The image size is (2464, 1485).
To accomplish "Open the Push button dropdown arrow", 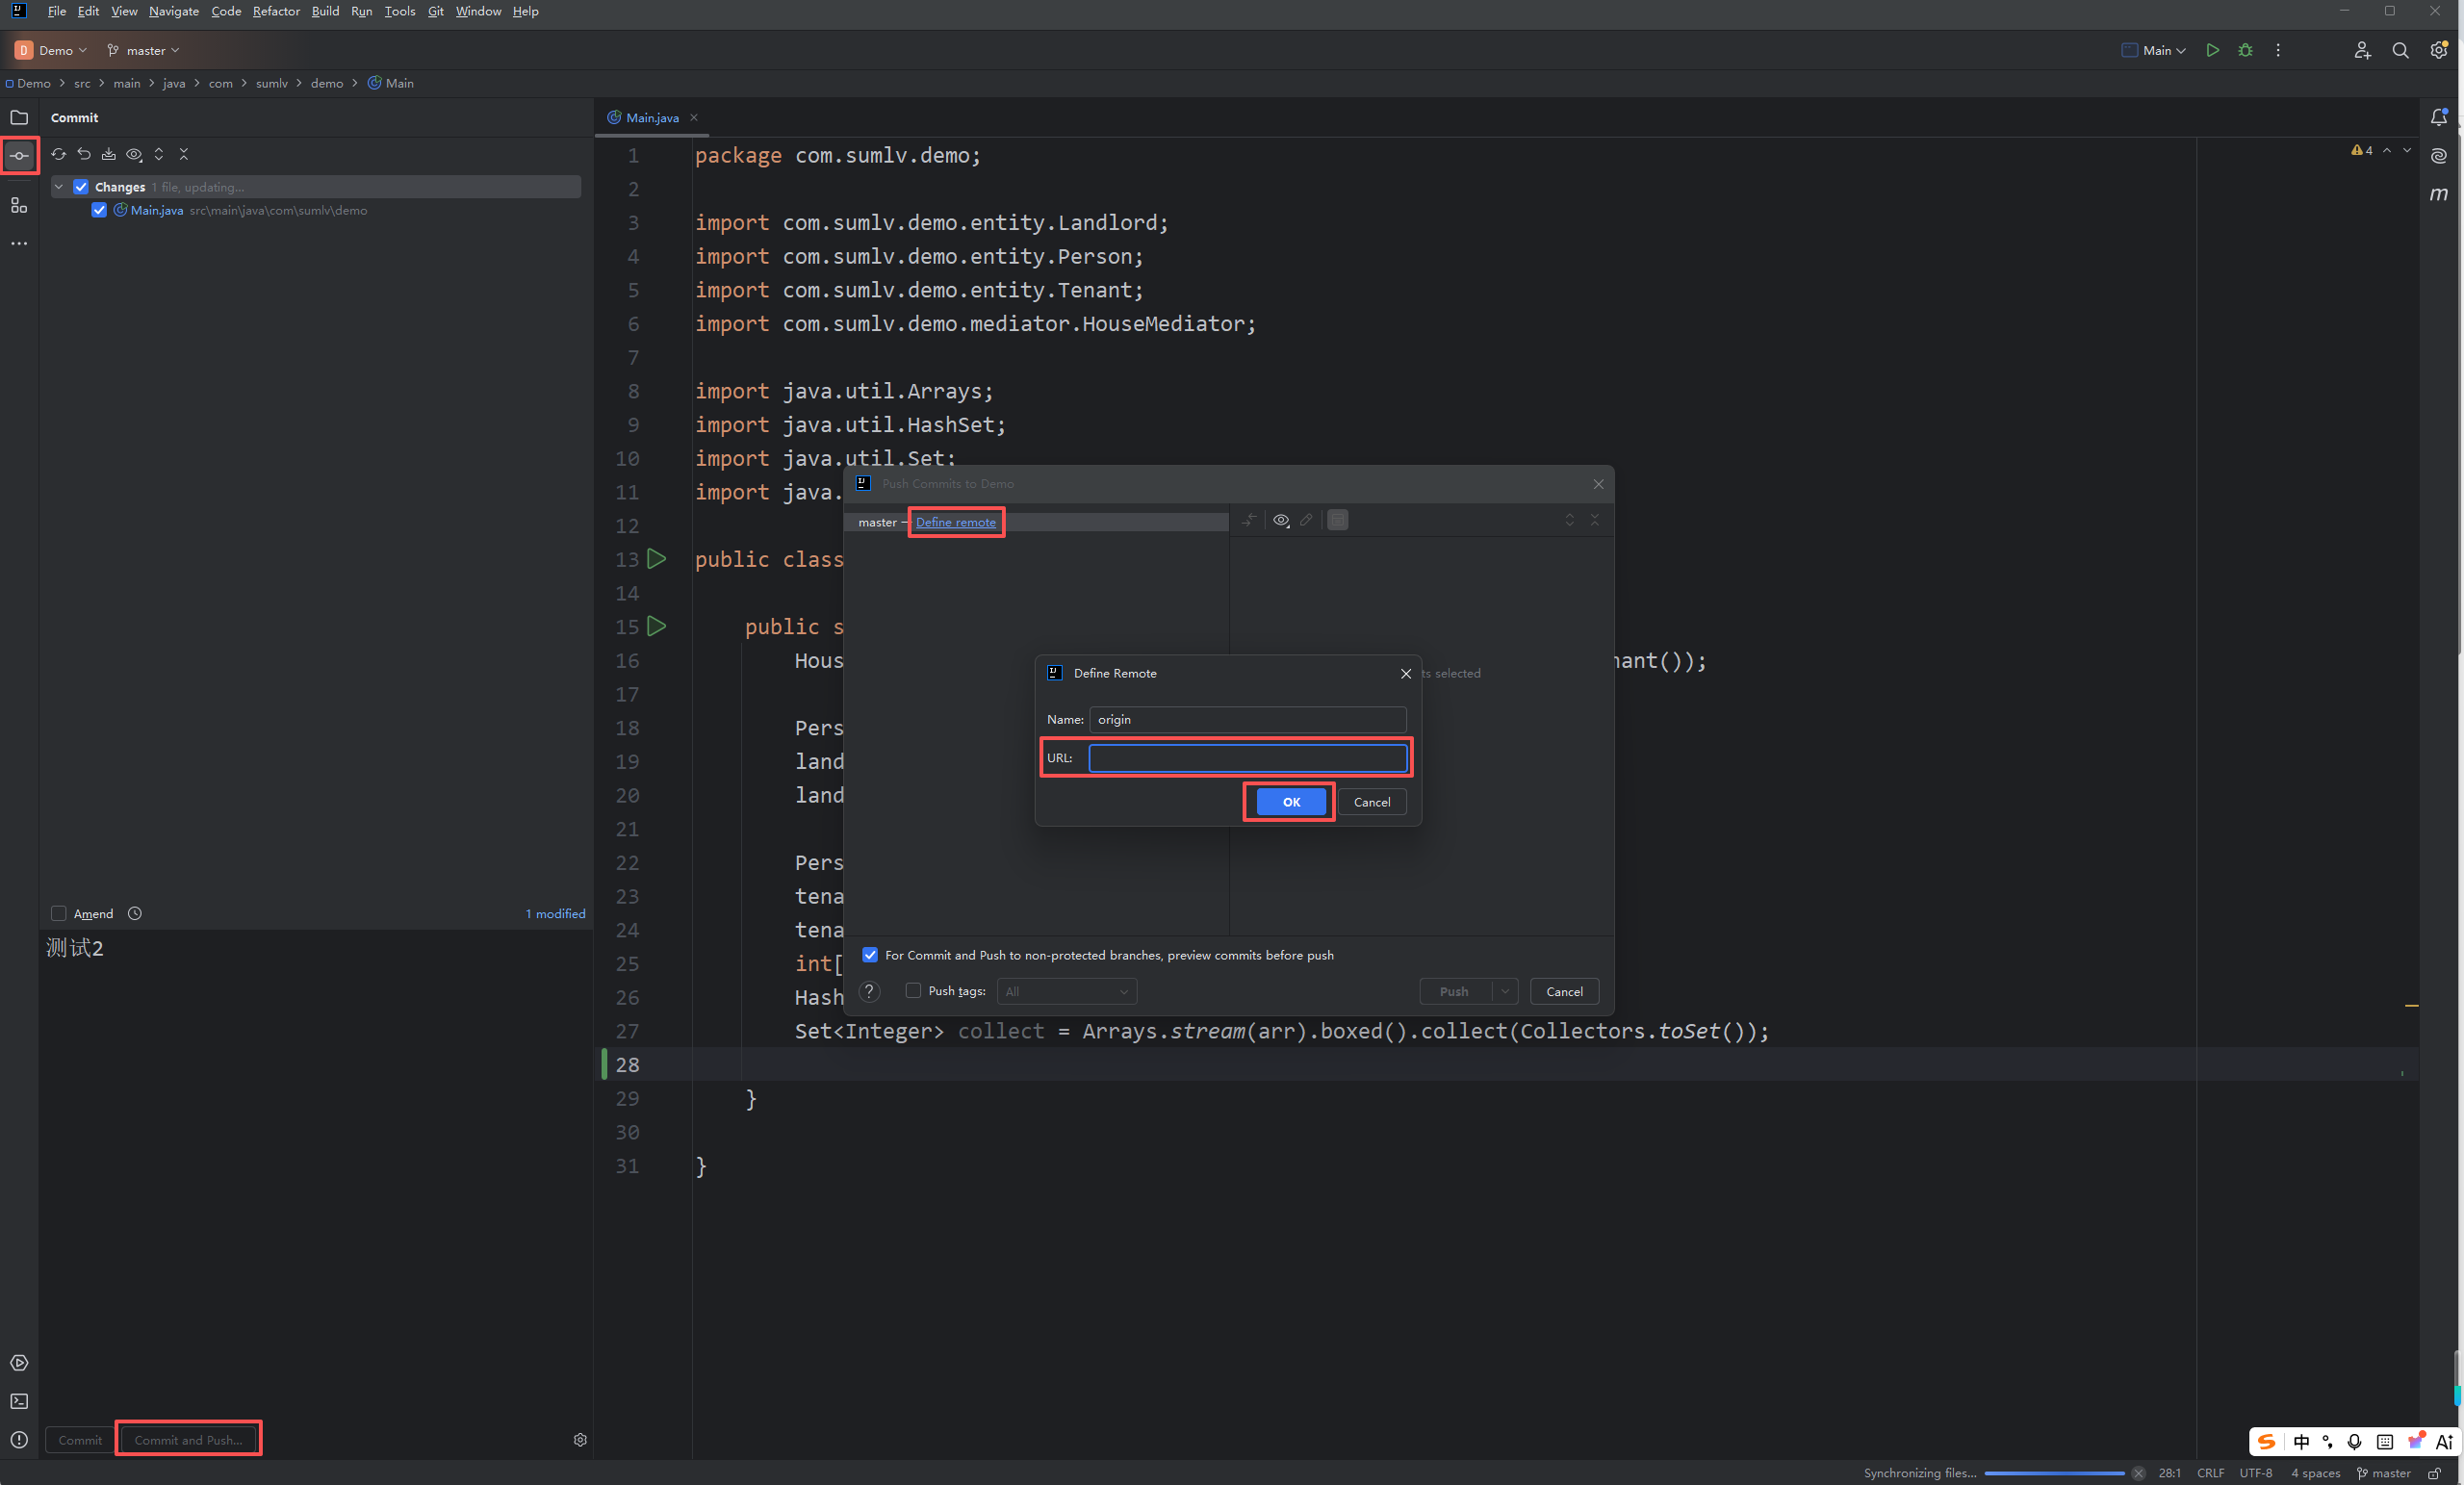I will (1505, 991).
